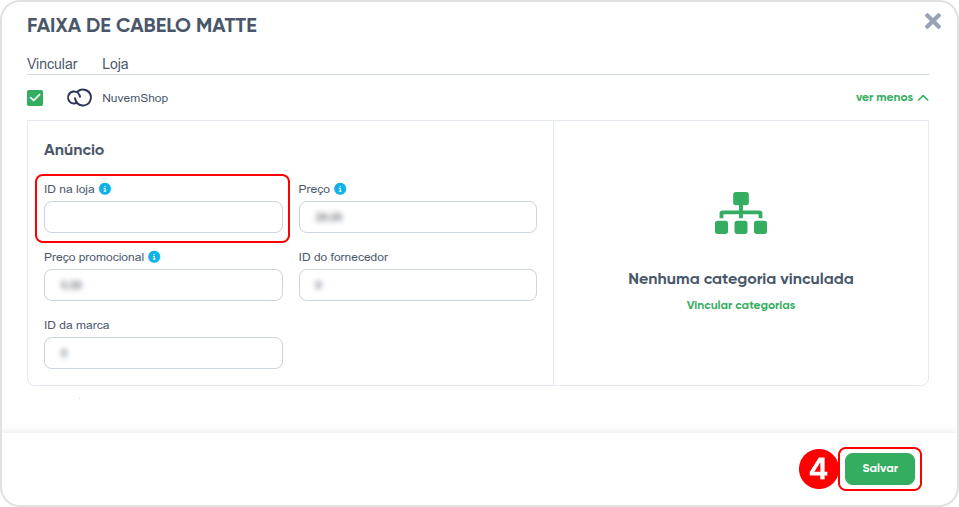Click the NuvemShop cloud logo icon

coord(80,98)
